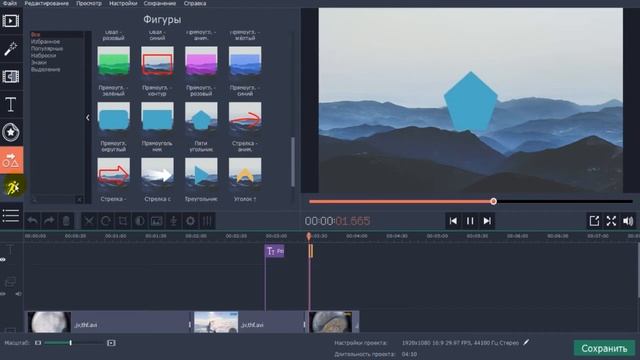Select the rounded blue rectangle thumbnail
This screenshot has width=640, height=360.
[x=113, y=117]
